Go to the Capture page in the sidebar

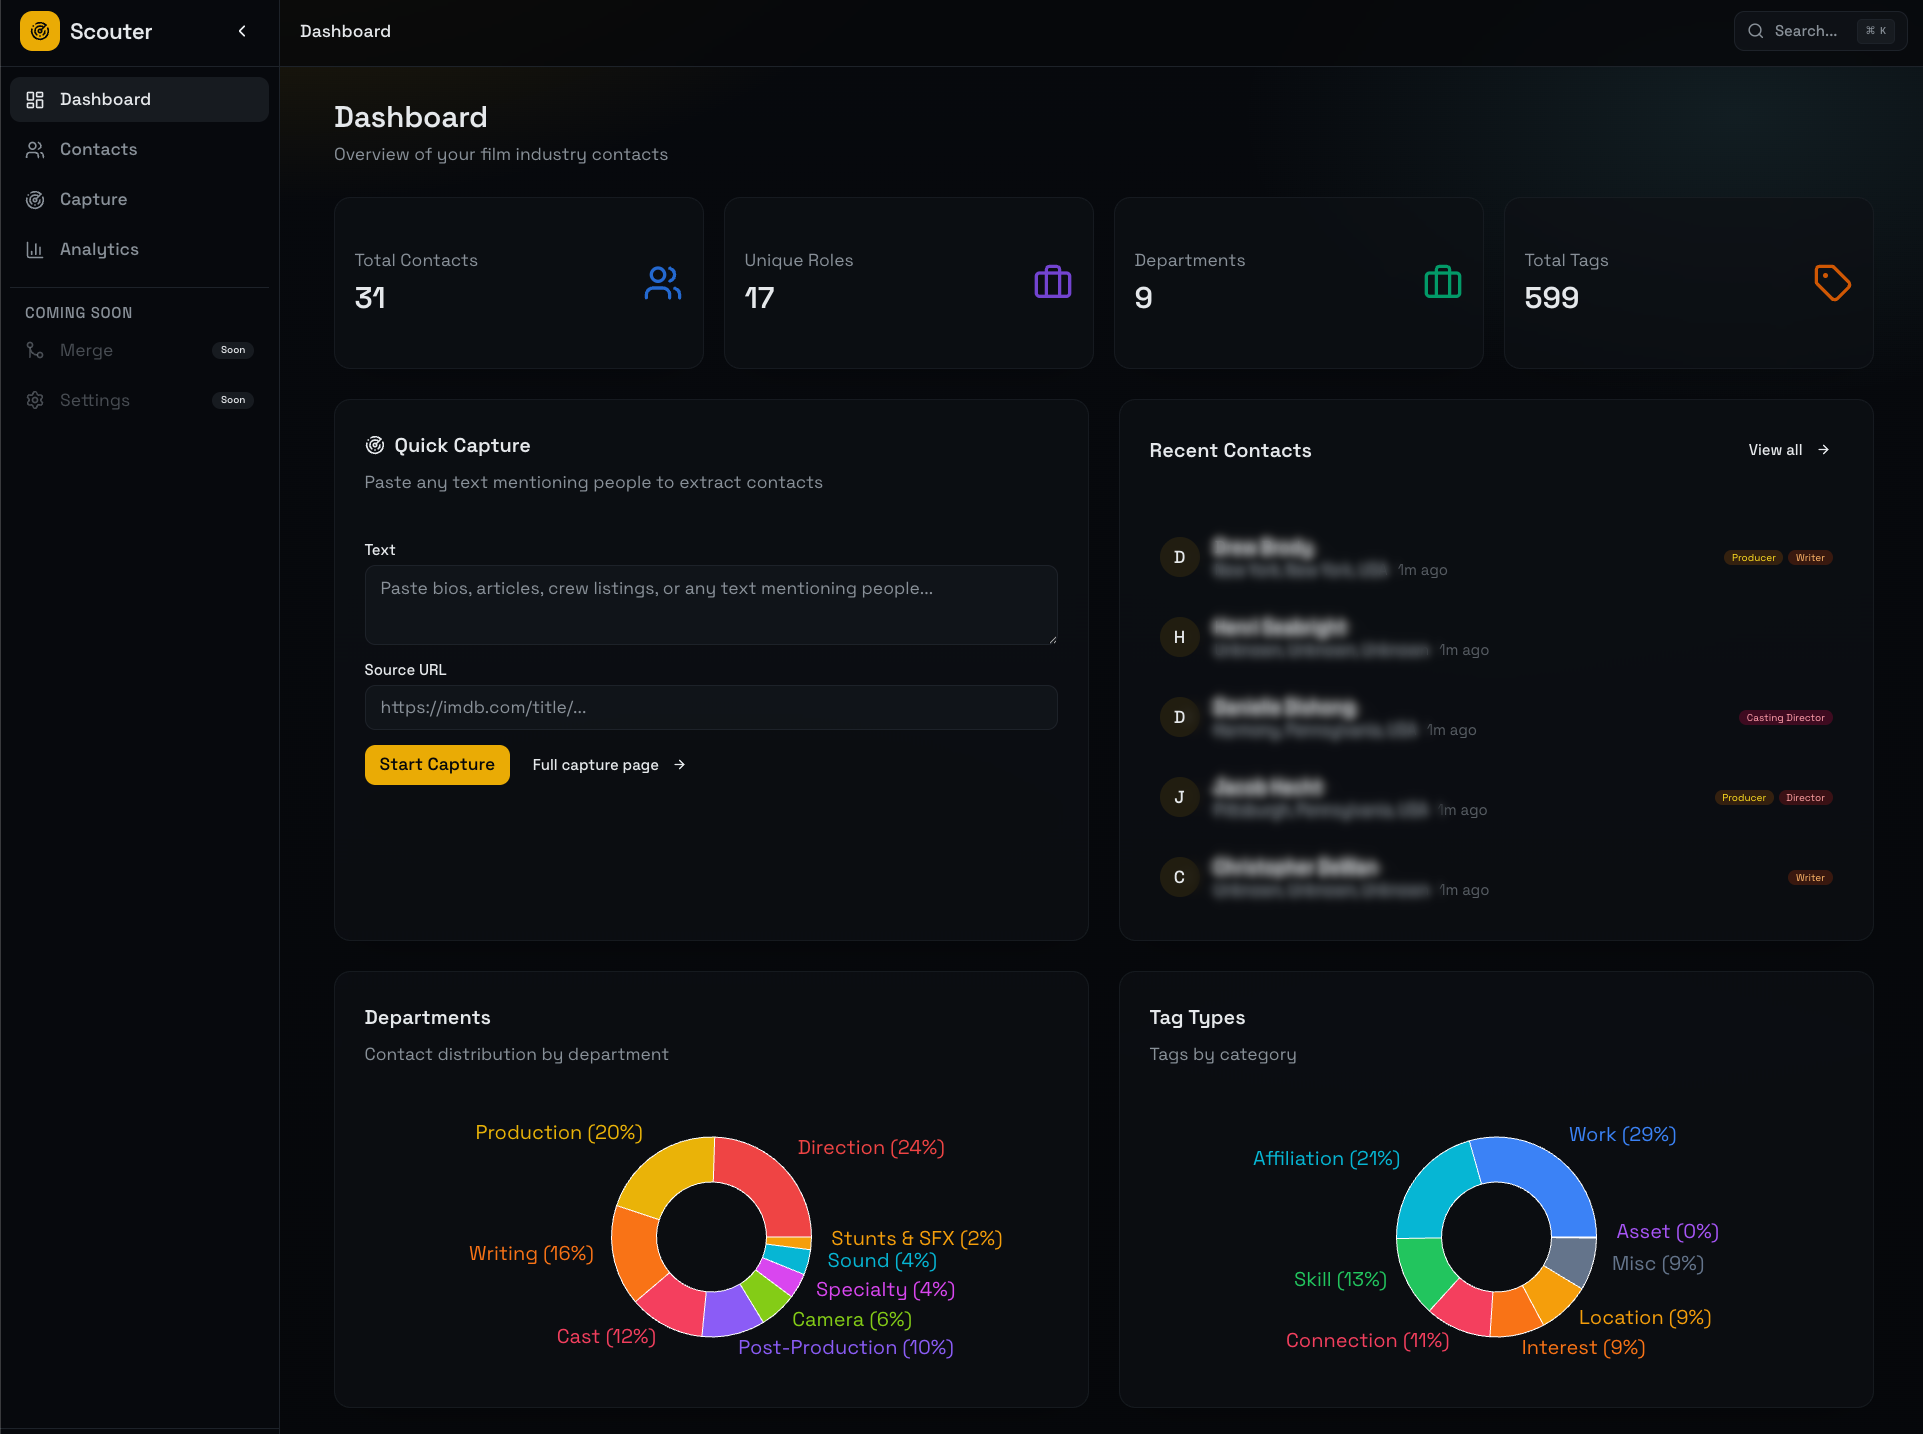click(x=93, y=199)
